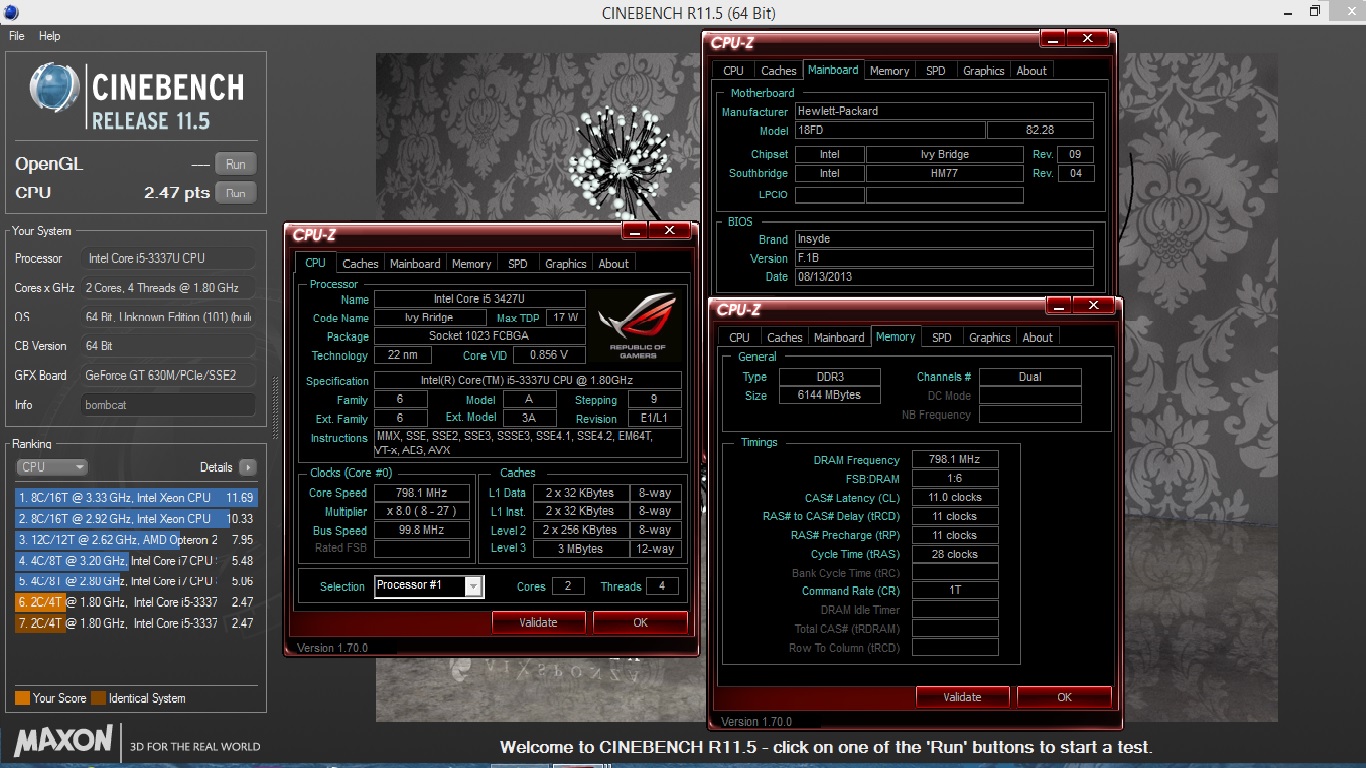Select ranking row 5 Intel Core i7 2.80 GHz
The width and height of the screenshot is (1366, 768).
coord(137,581)
